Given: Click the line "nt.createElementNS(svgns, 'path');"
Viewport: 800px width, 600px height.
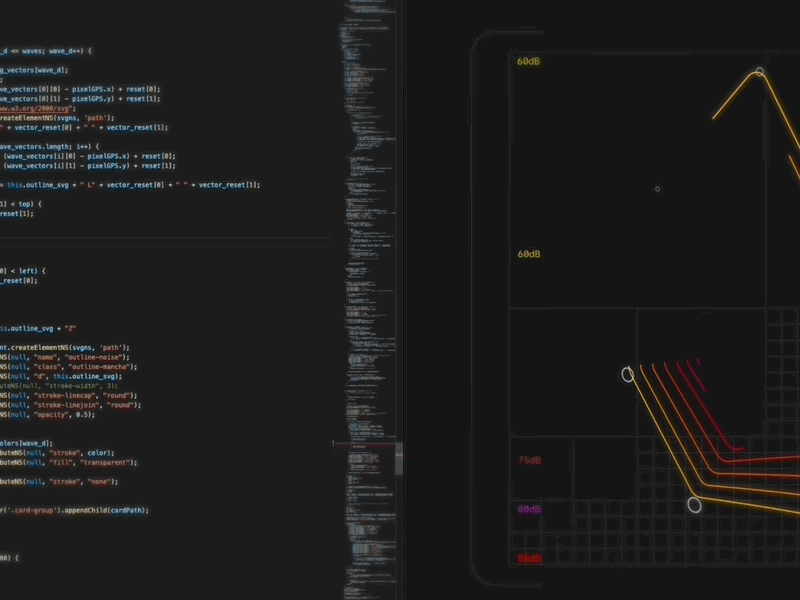Looking at the screenshot, I should tap(65, 347).
